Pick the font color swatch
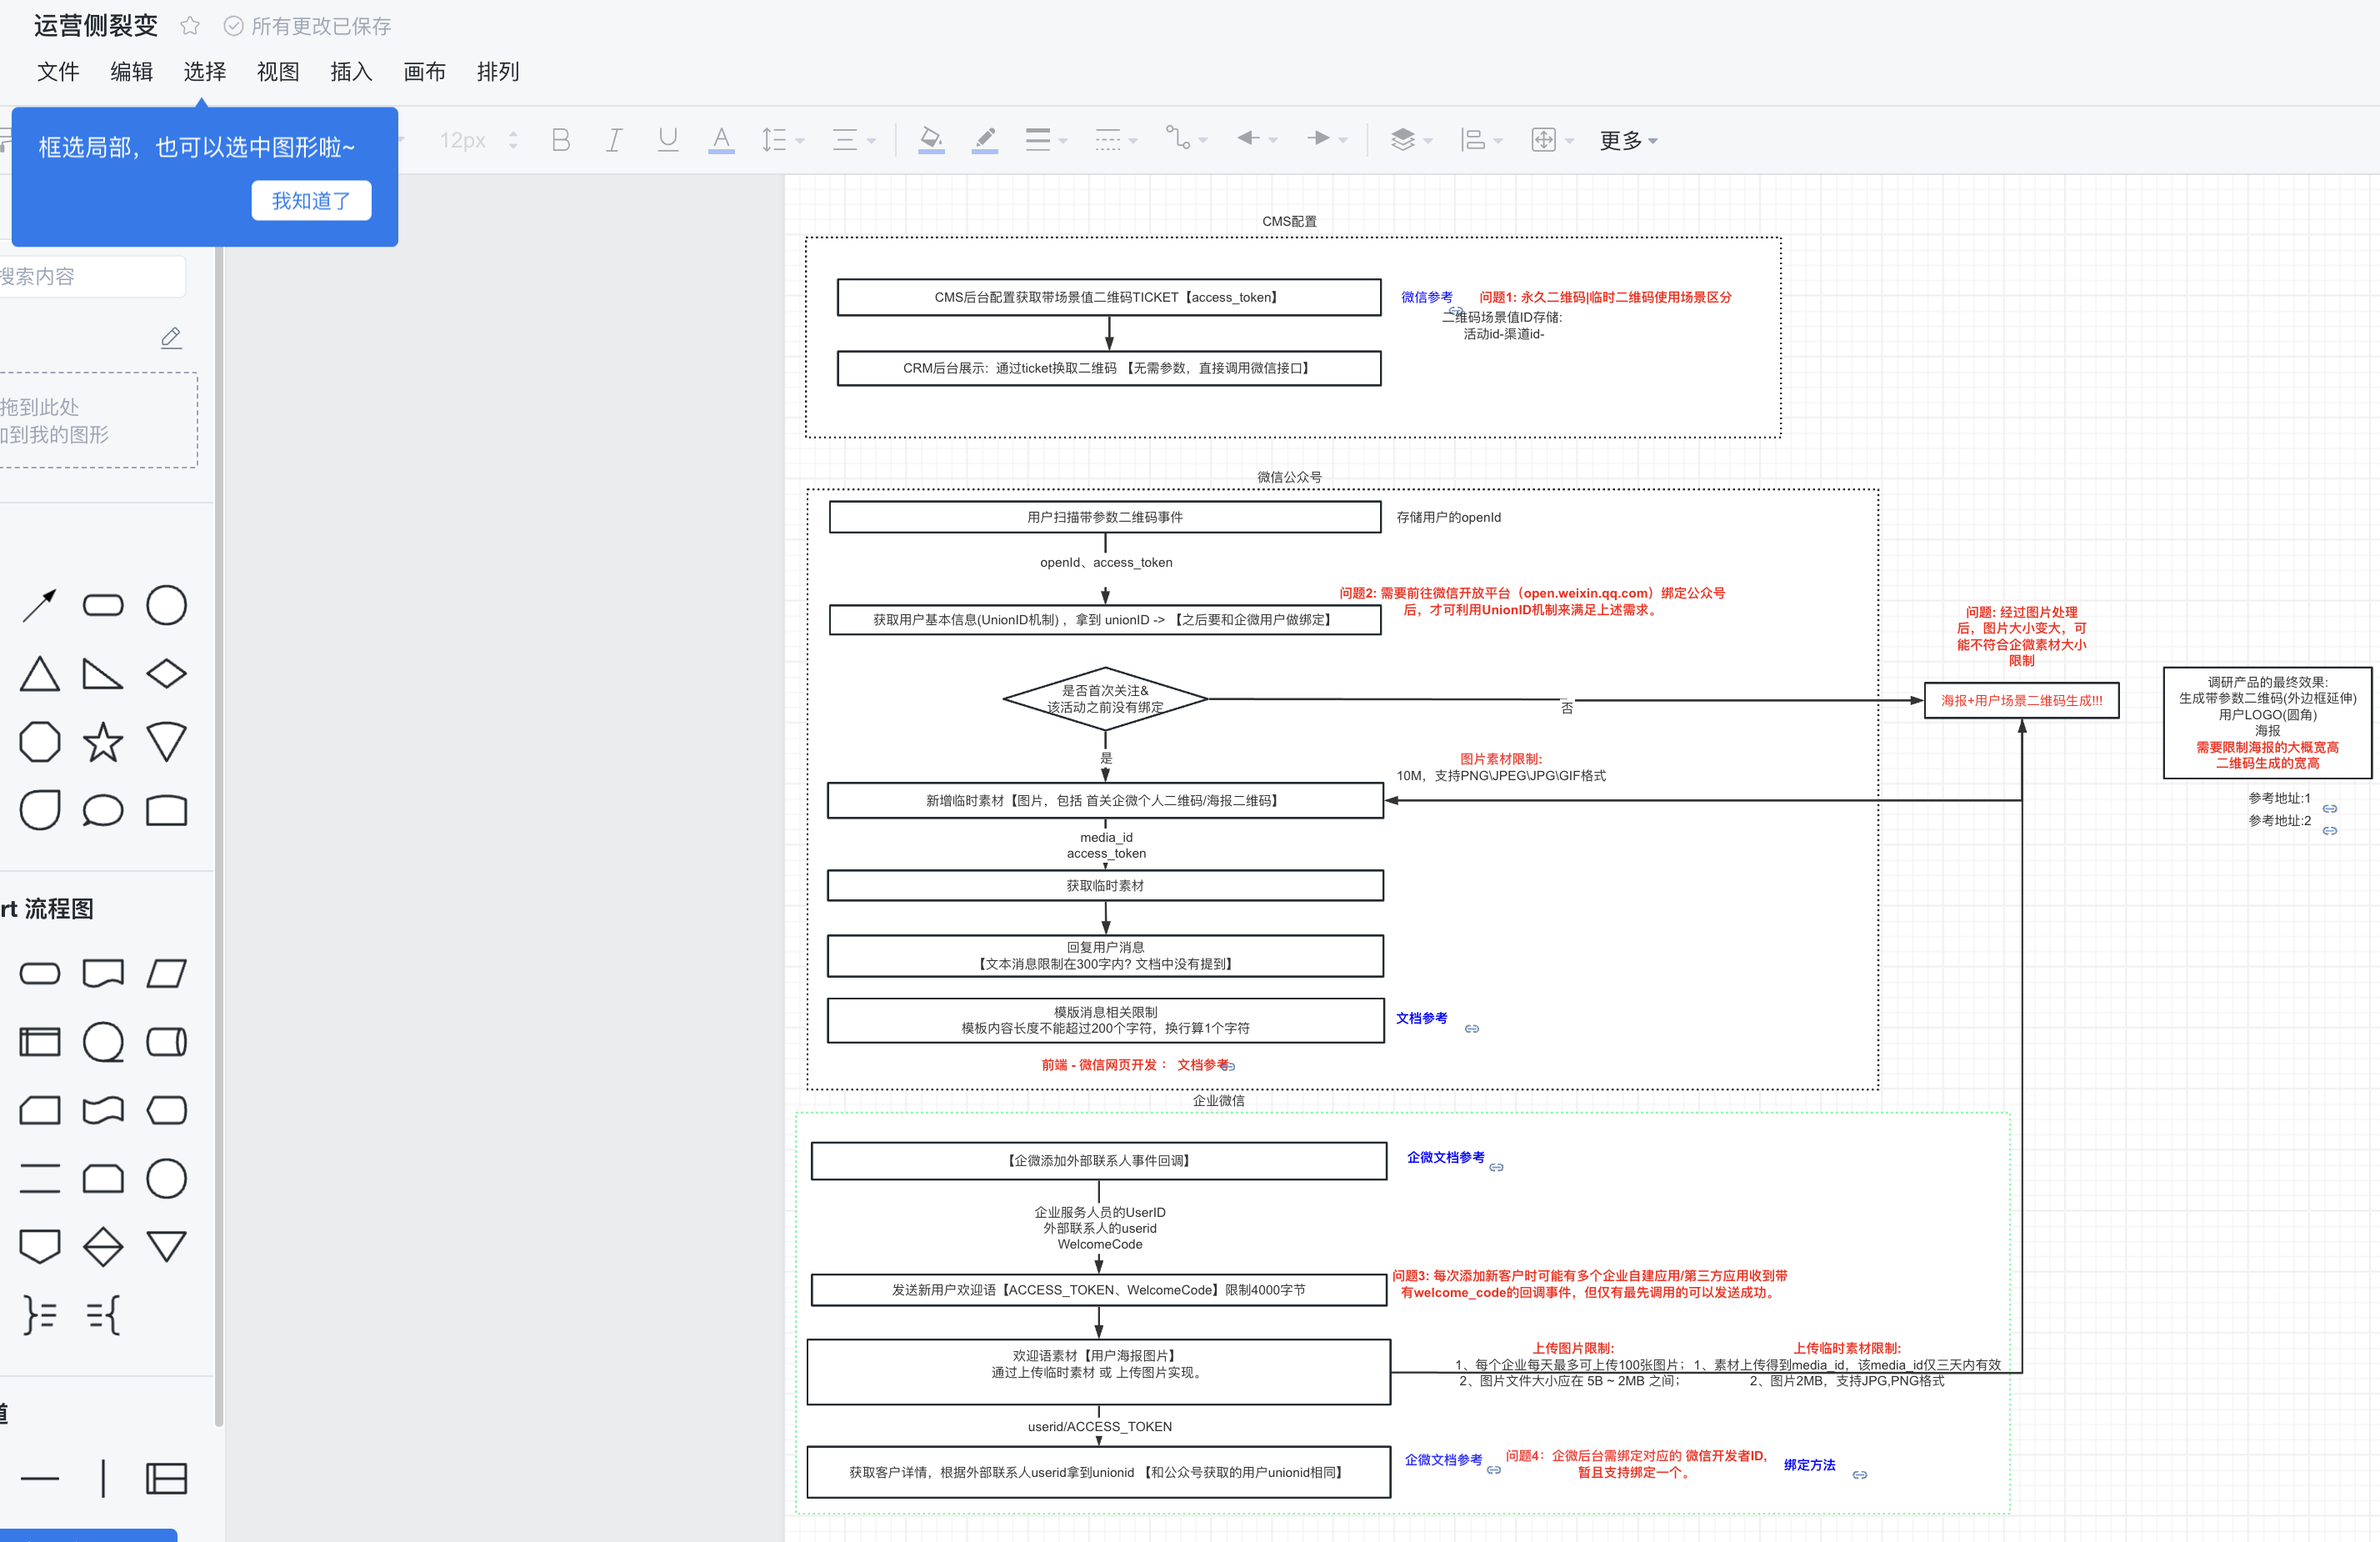This screenshot has height=1542, width=2380. click(721, 140)
